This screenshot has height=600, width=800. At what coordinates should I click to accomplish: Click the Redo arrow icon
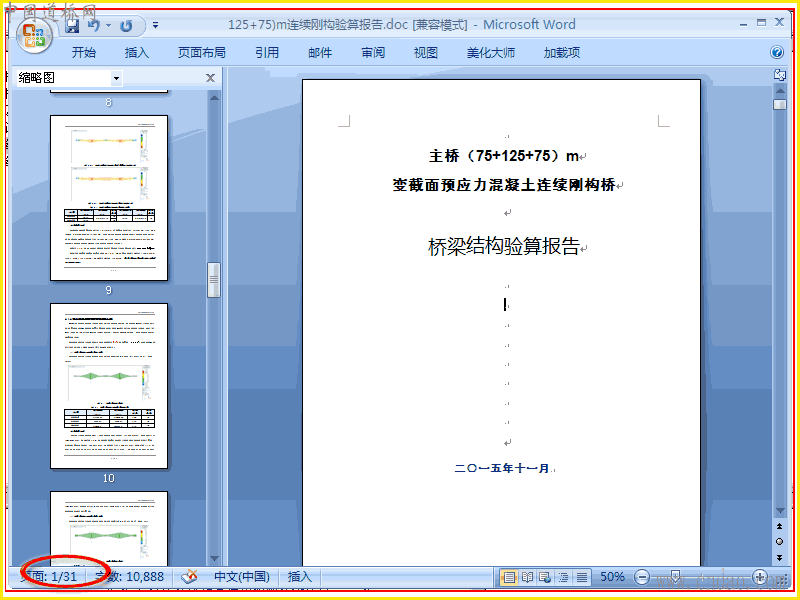[126, 26]
